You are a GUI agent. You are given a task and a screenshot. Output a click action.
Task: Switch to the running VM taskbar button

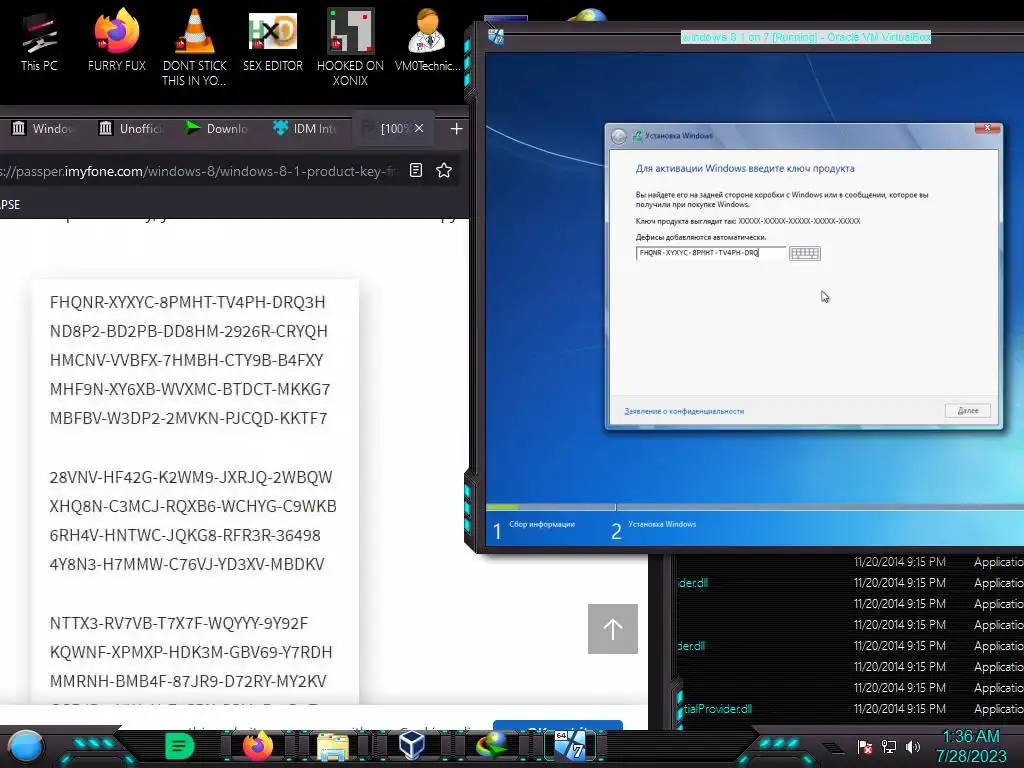tap(570, 746)
